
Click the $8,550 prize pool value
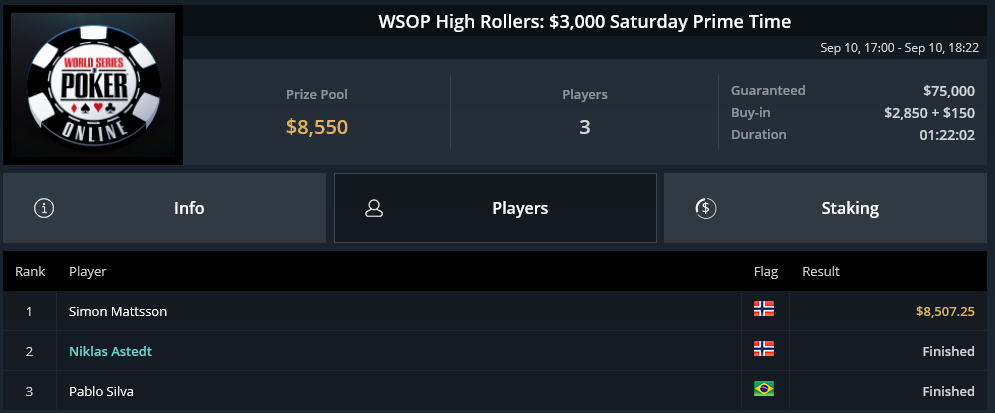[317, 127]
